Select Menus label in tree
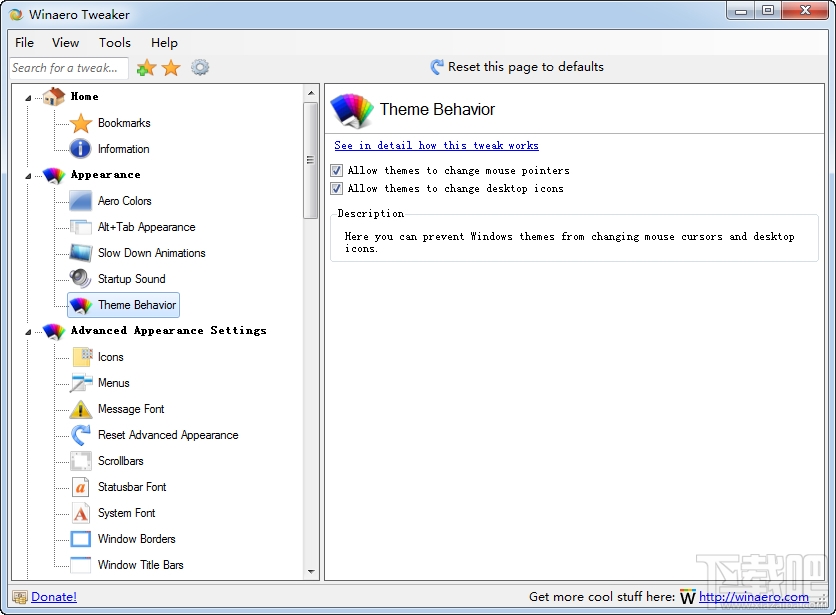Viewport: 836px width, 615px height. pyautogui.click(x=114, y=383)
